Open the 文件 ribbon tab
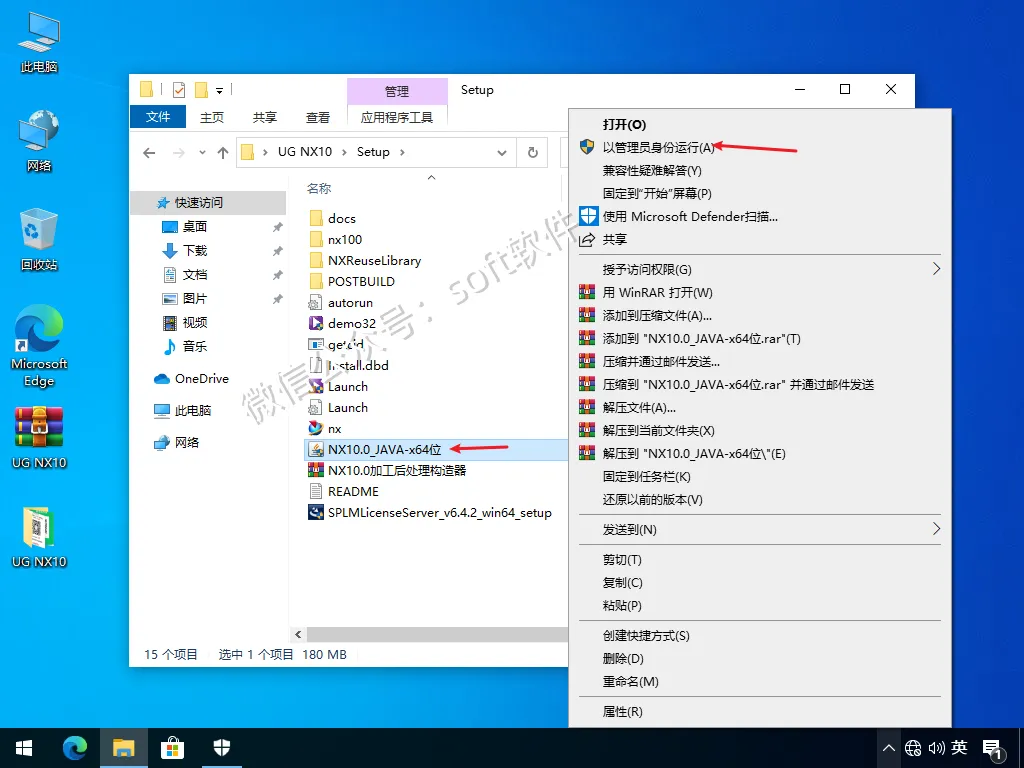 pos(158,117)
